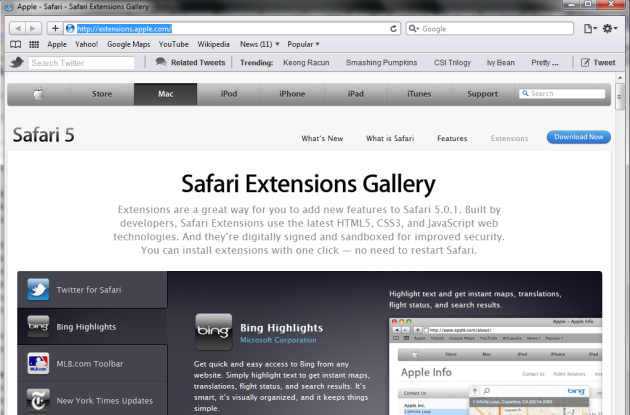The image size is (630, 415).
Task: Open trending topic CSI Trilogy
Action: click(x=452, y=63)
